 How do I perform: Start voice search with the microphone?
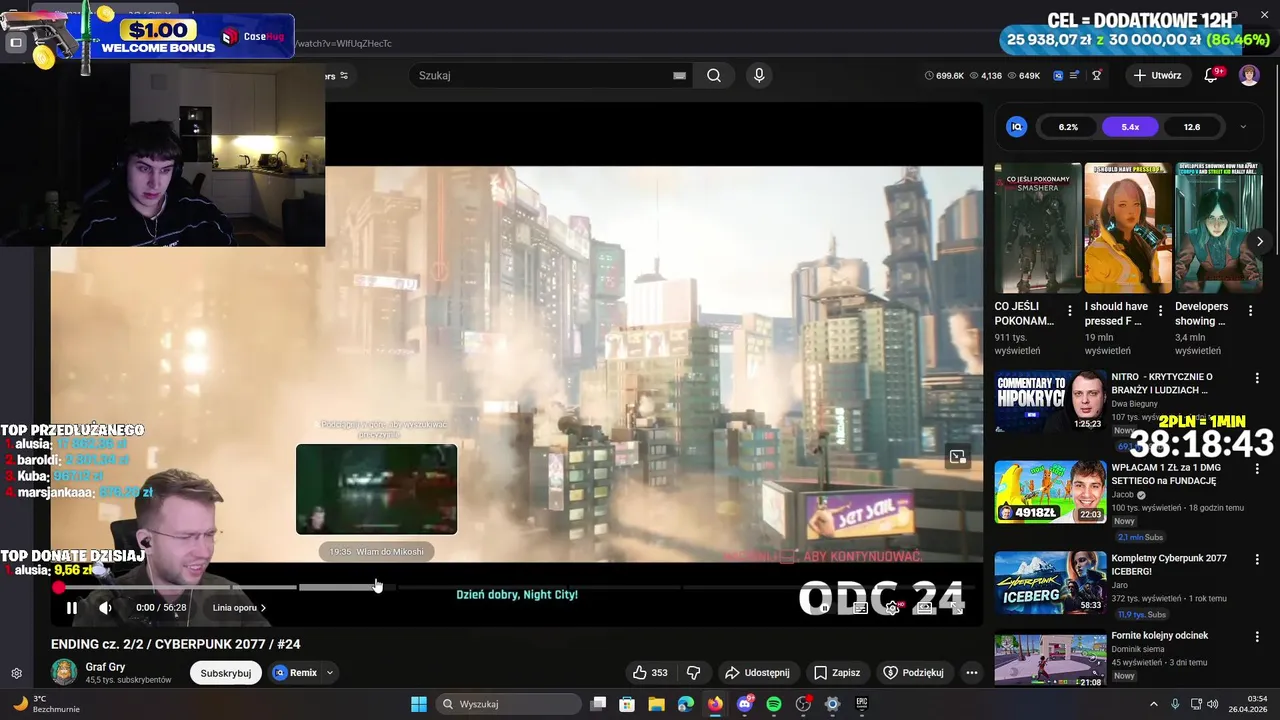[x=759, y=75]
